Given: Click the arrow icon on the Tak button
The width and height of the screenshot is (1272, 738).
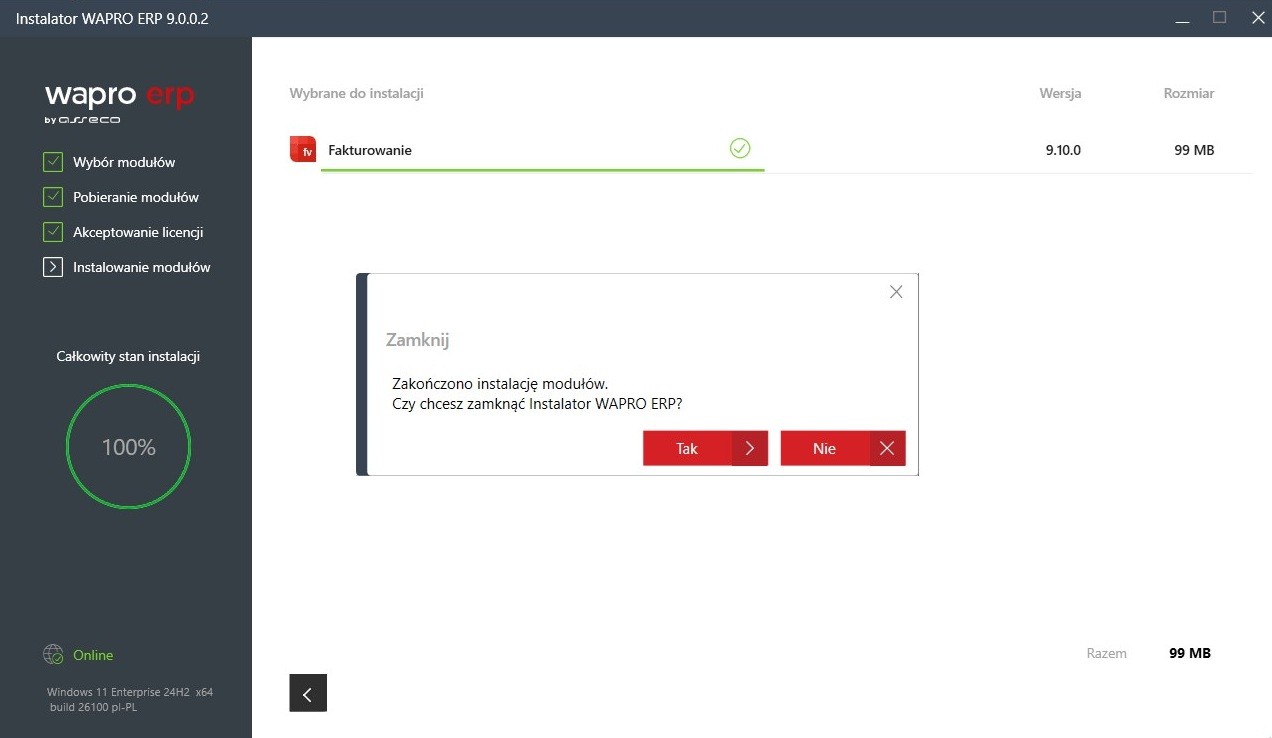Looking at the screenshot, I should click(x=751, y=448).
